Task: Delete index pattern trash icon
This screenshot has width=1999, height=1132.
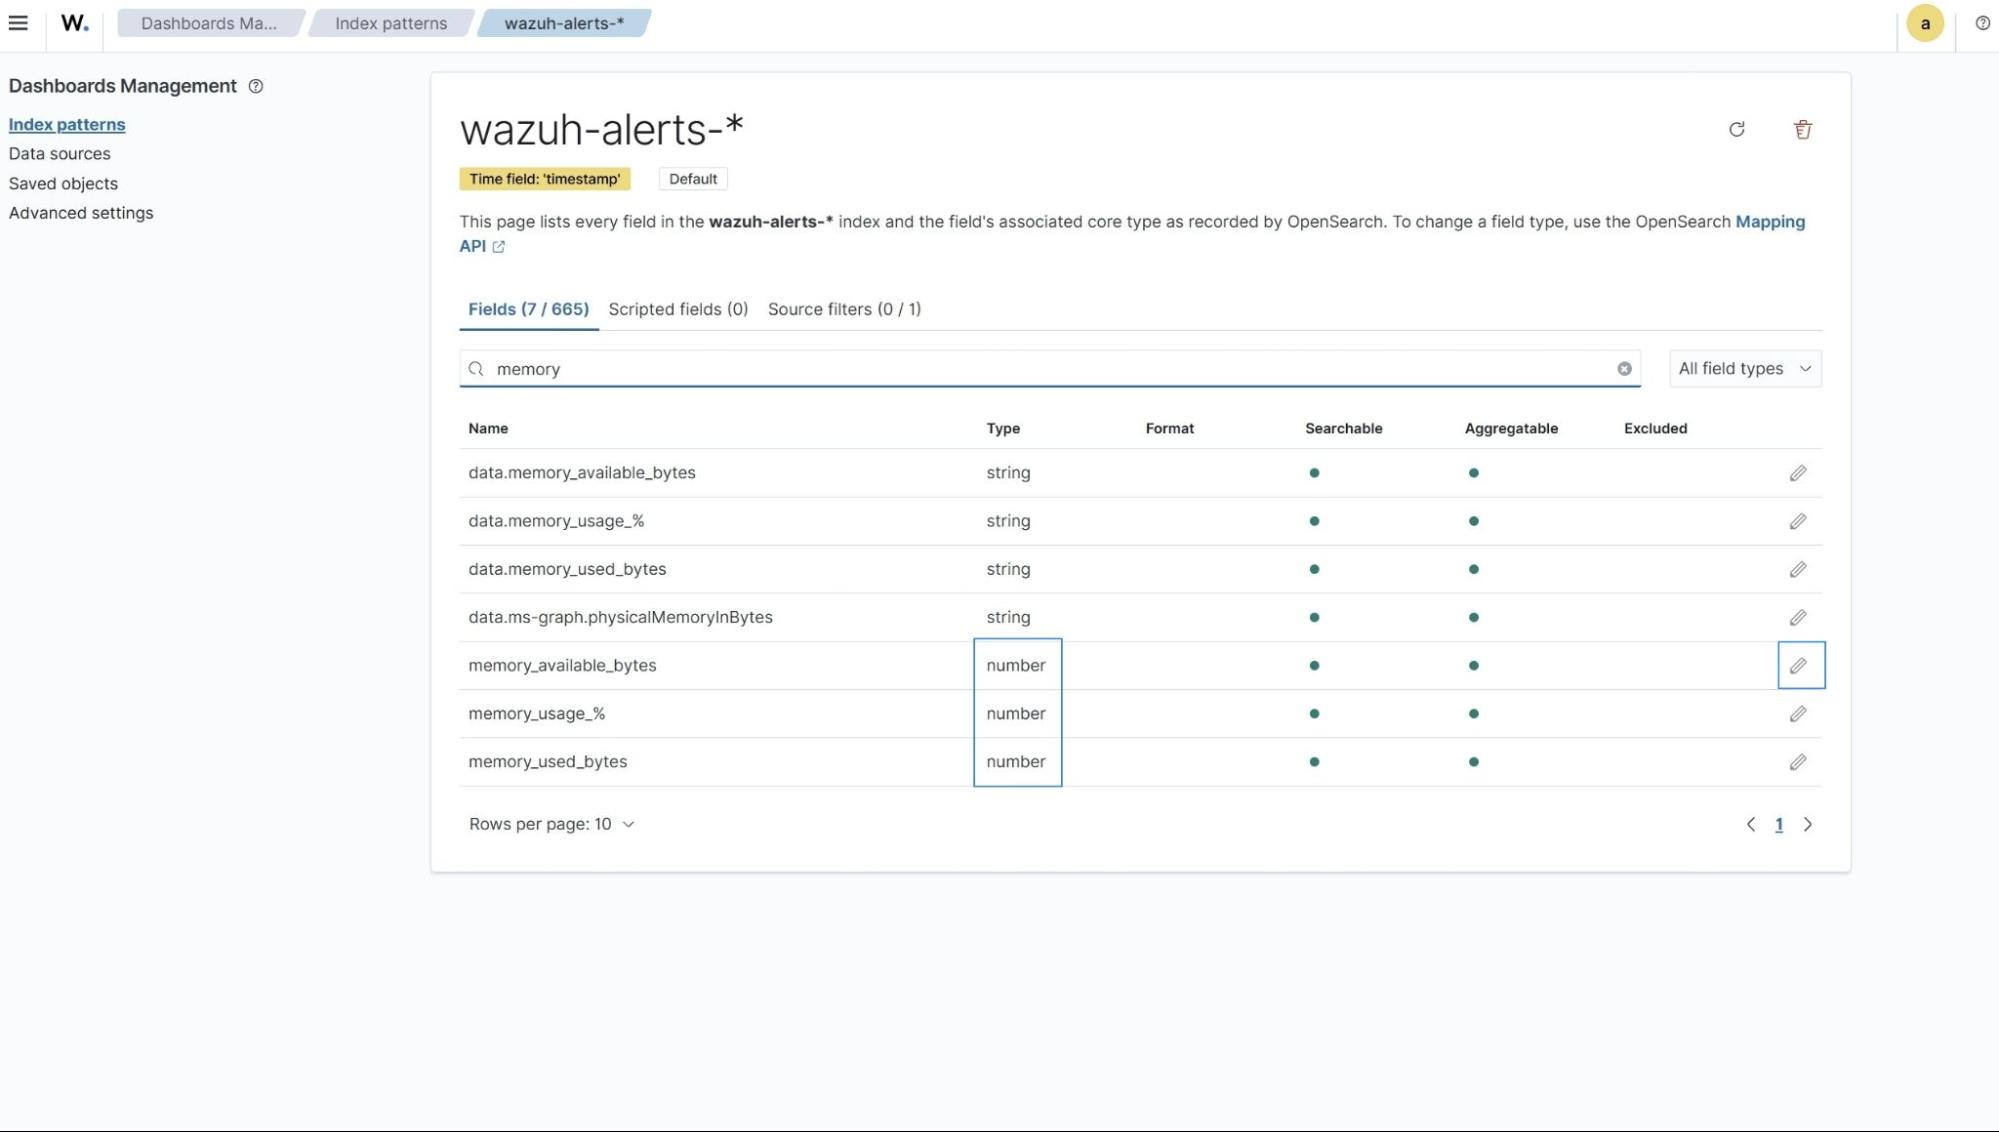Action: [x=1803, y=129]
